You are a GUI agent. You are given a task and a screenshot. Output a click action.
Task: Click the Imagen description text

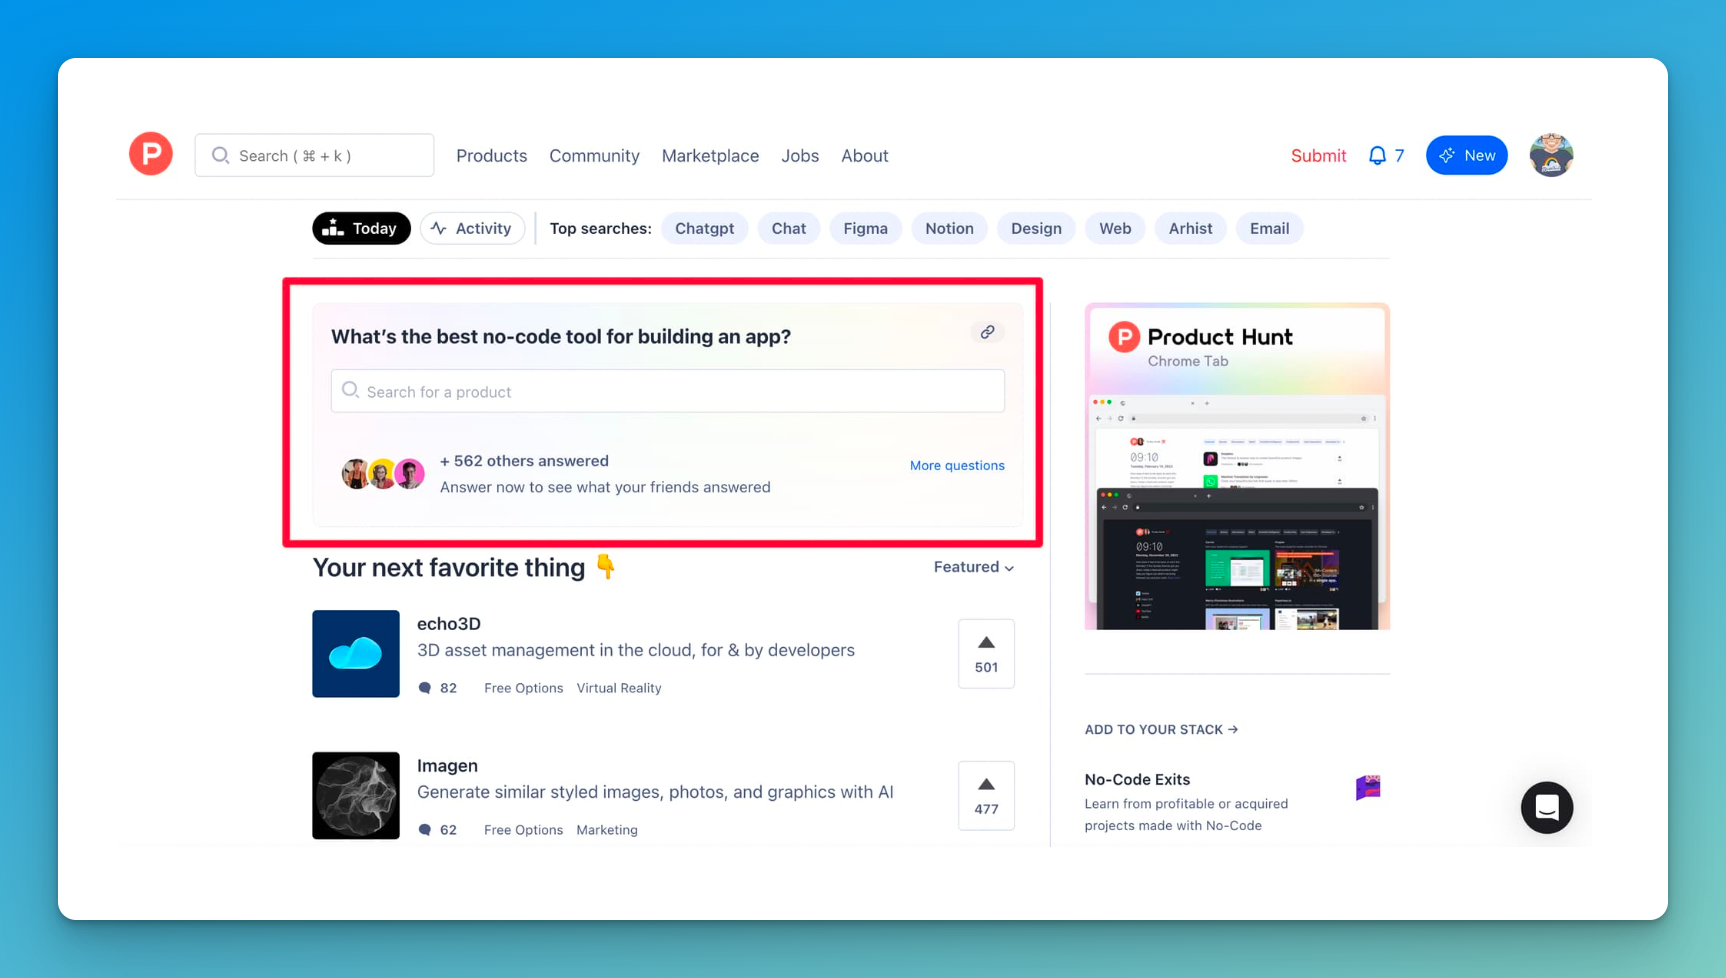[x=655, y=792]
